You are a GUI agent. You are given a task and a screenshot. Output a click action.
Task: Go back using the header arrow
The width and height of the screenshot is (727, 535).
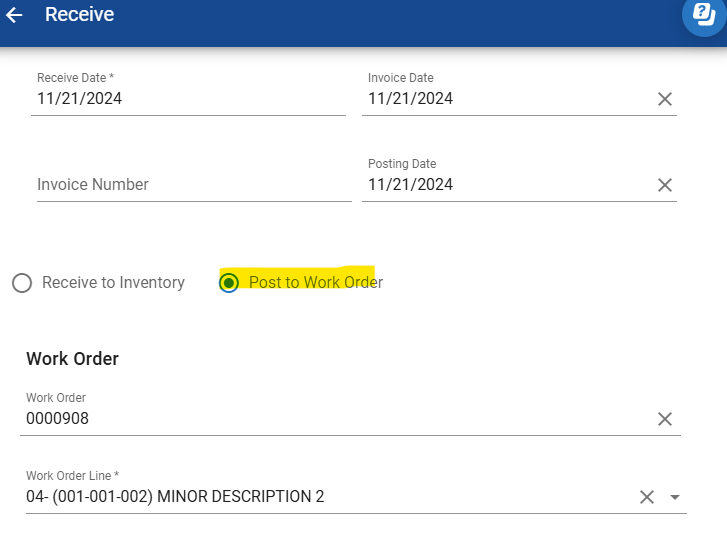coord(15,15)
